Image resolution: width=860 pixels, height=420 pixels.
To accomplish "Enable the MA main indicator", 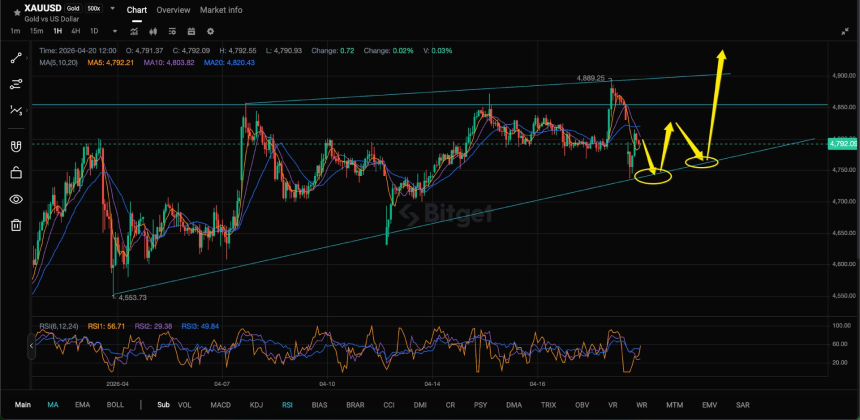I will 53,405.
